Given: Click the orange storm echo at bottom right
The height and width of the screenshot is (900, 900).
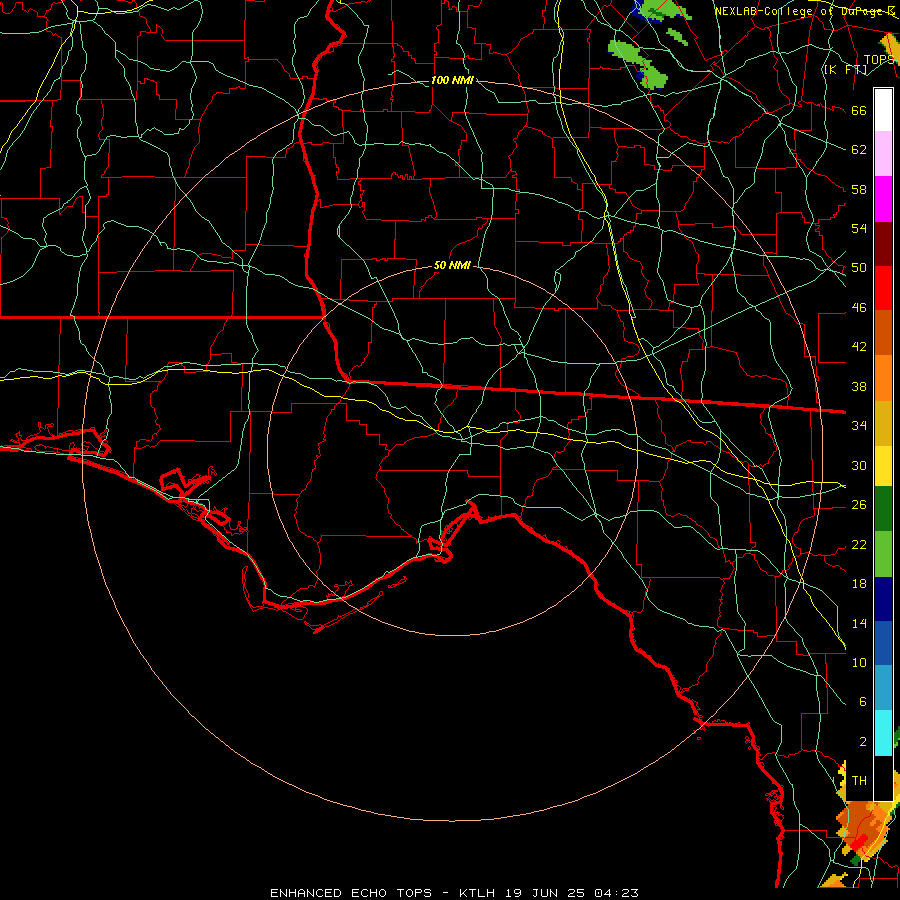Looking at the screenshot, I should (864, 827).
